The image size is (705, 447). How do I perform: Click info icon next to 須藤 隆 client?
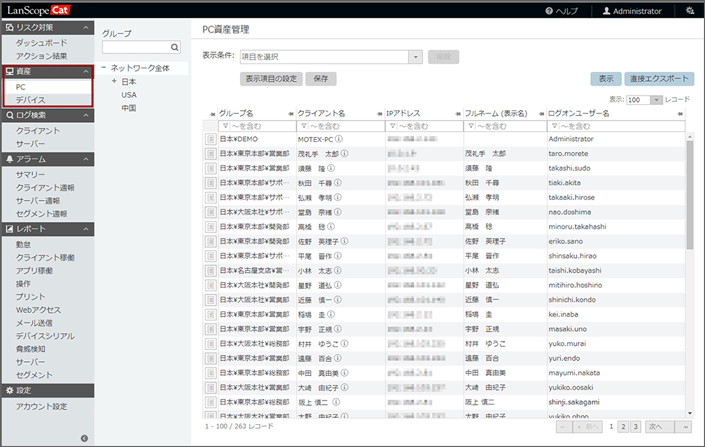pos(331,168)
